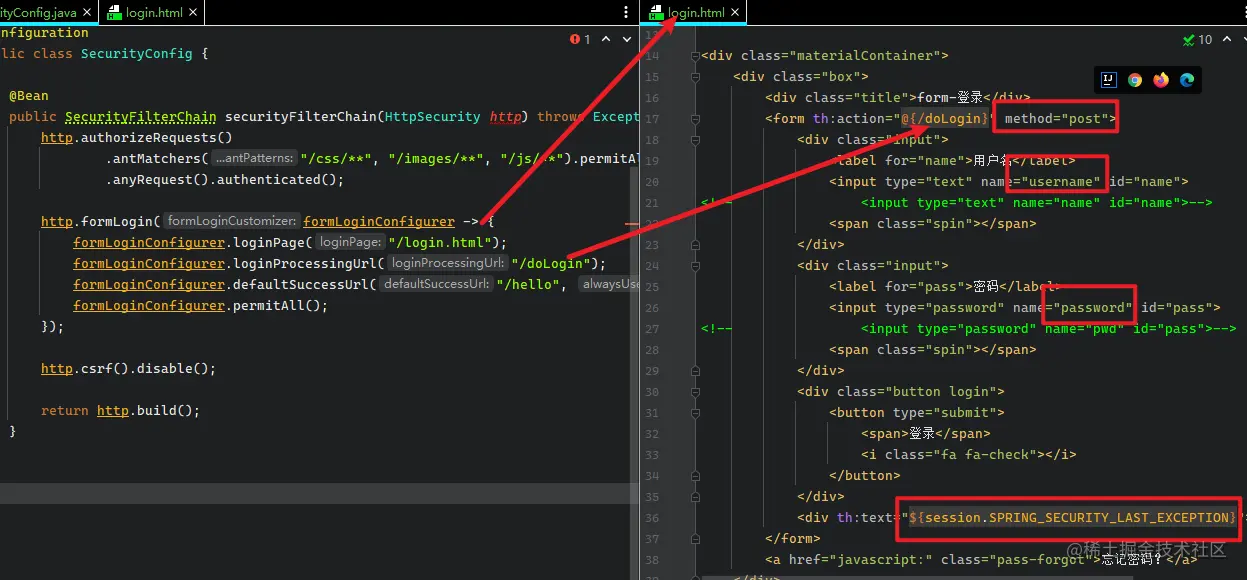Click formLoginConfigurer lambda parameter underlined
The height and width of the screenshot is (580, 1247).
click(x=379, y=222)
